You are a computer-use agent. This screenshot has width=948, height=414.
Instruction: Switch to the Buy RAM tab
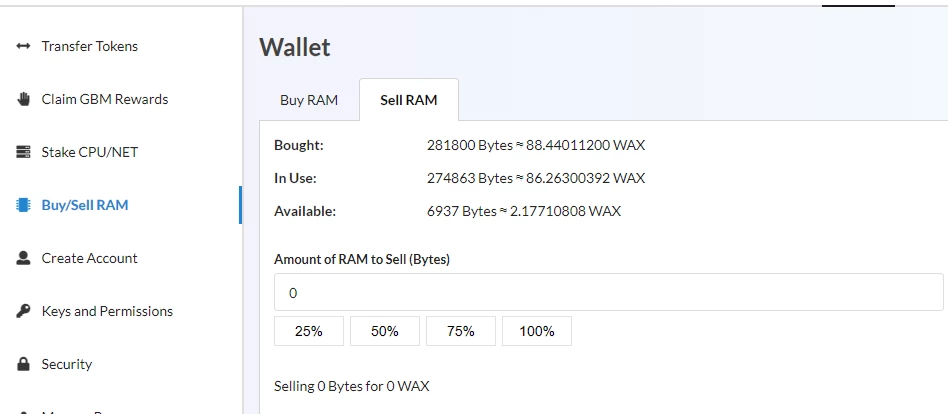click(x=309, y=100)
